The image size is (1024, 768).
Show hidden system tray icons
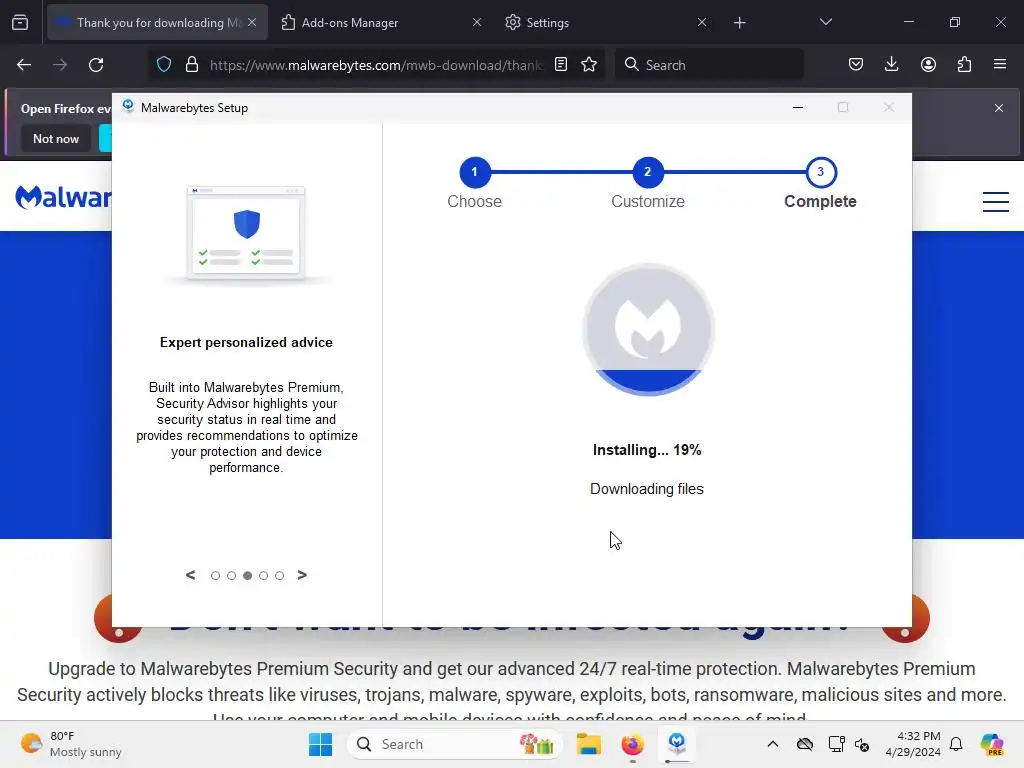[773, 744]
